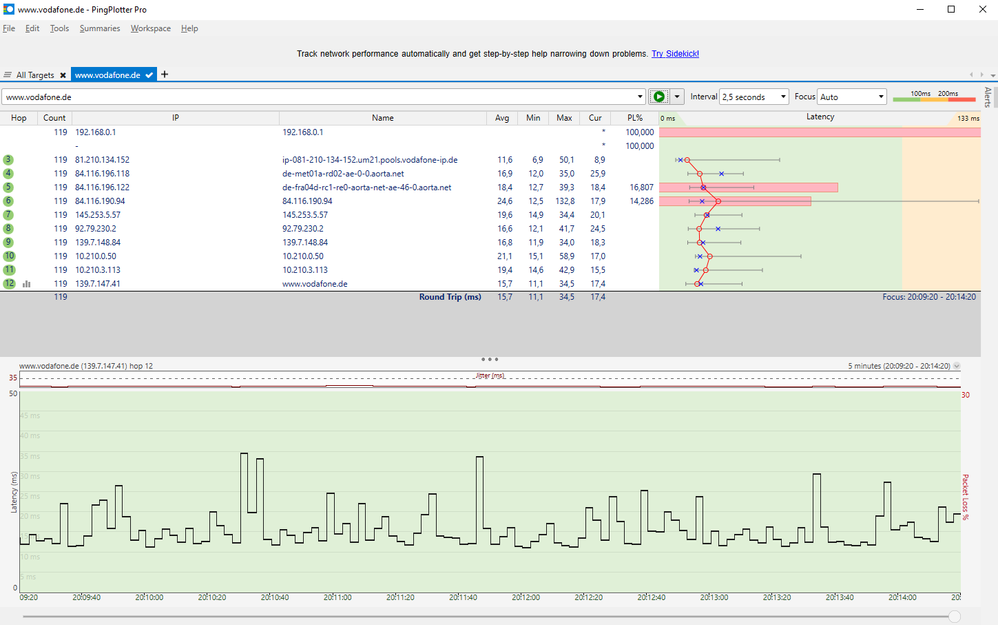
Task: Switch to the All Targets tab
Action: point(35,75)
